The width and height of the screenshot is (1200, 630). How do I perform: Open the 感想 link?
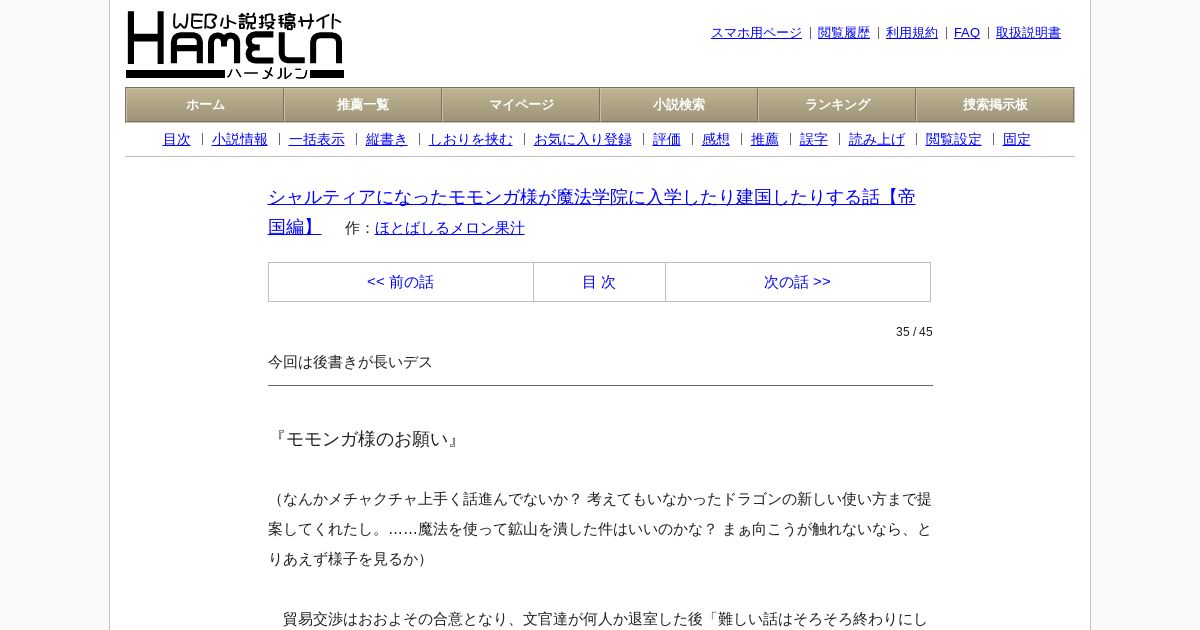(x=716, y=140)
